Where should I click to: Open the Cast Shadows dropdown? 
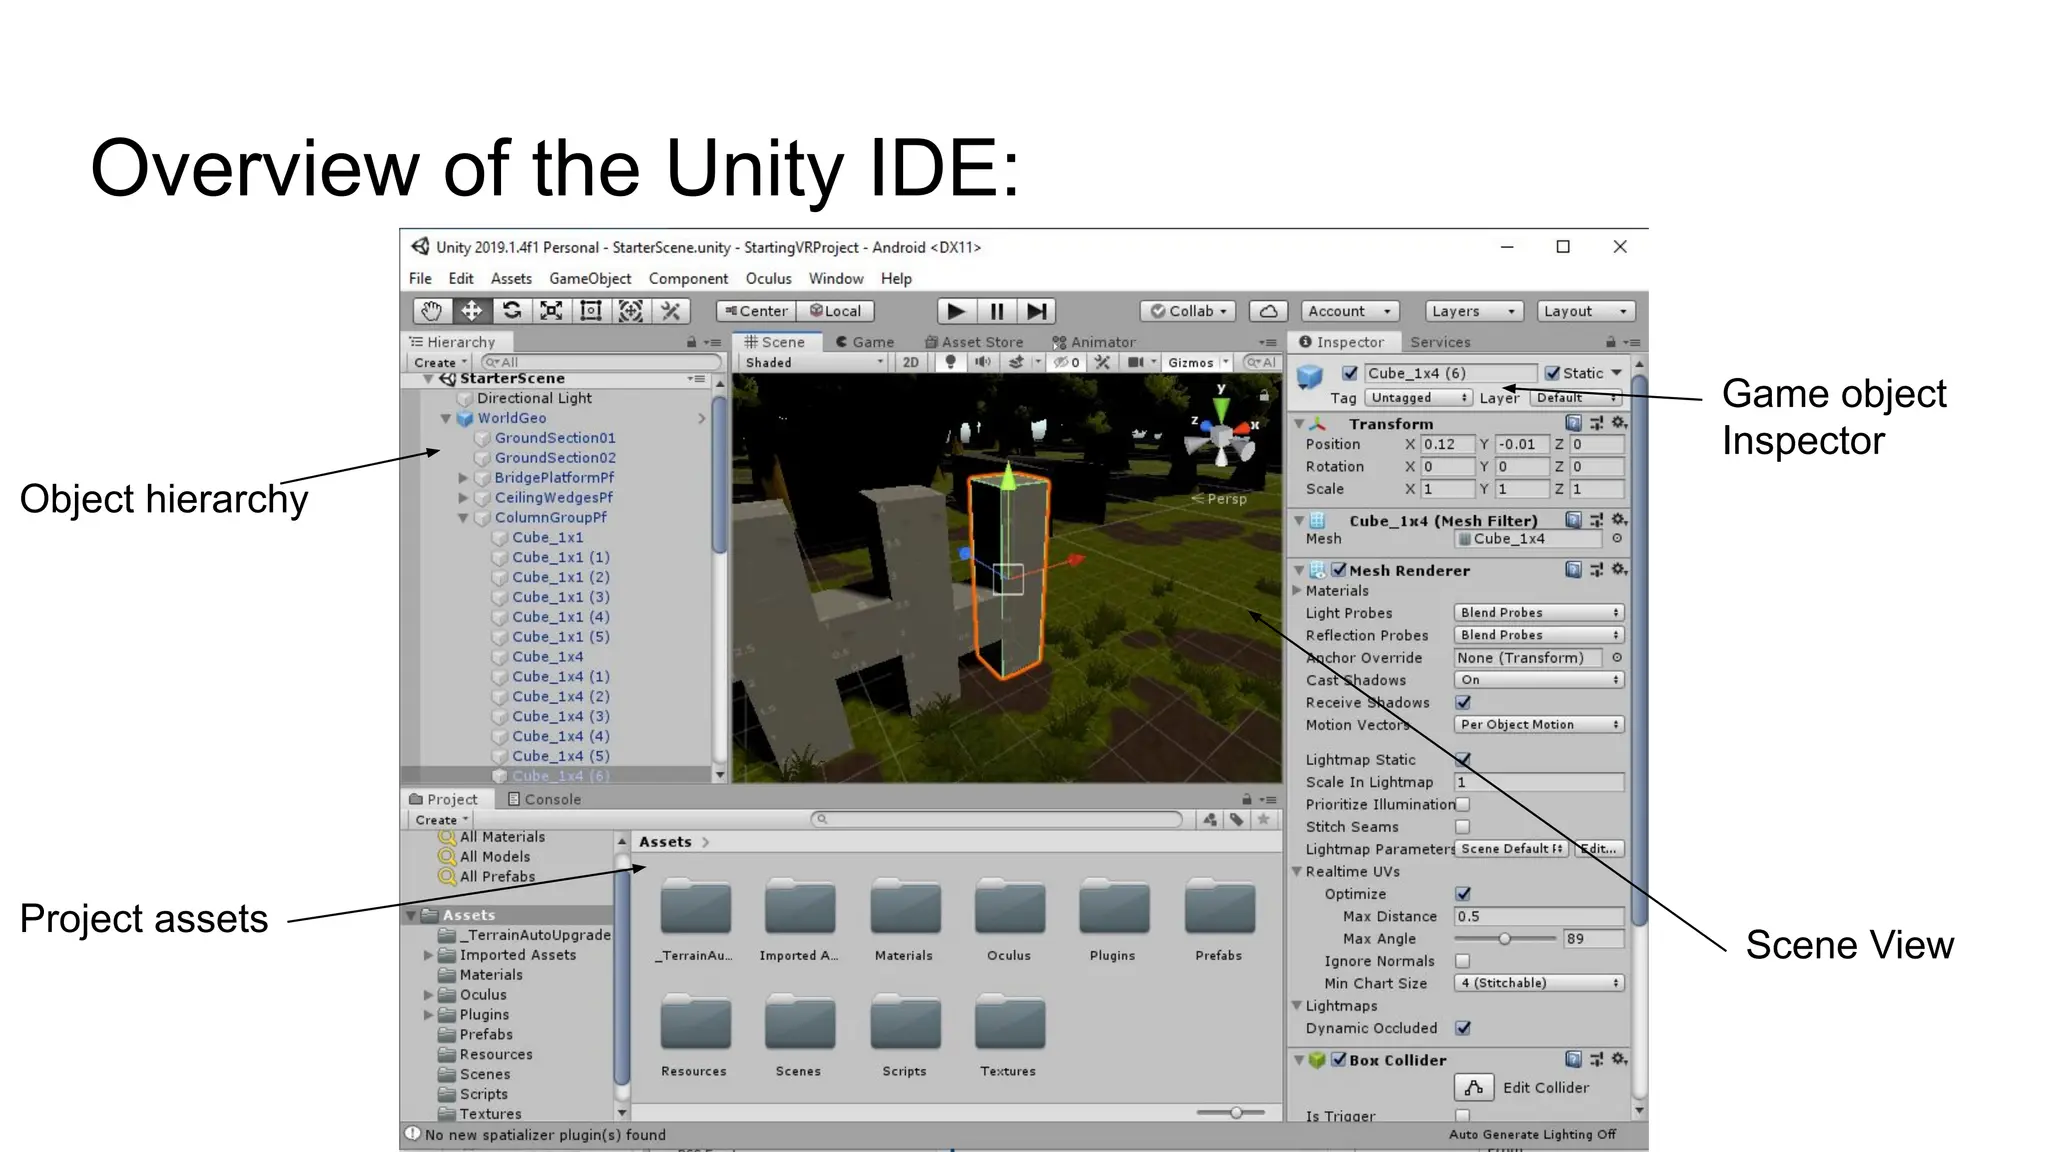point(1538,680)
